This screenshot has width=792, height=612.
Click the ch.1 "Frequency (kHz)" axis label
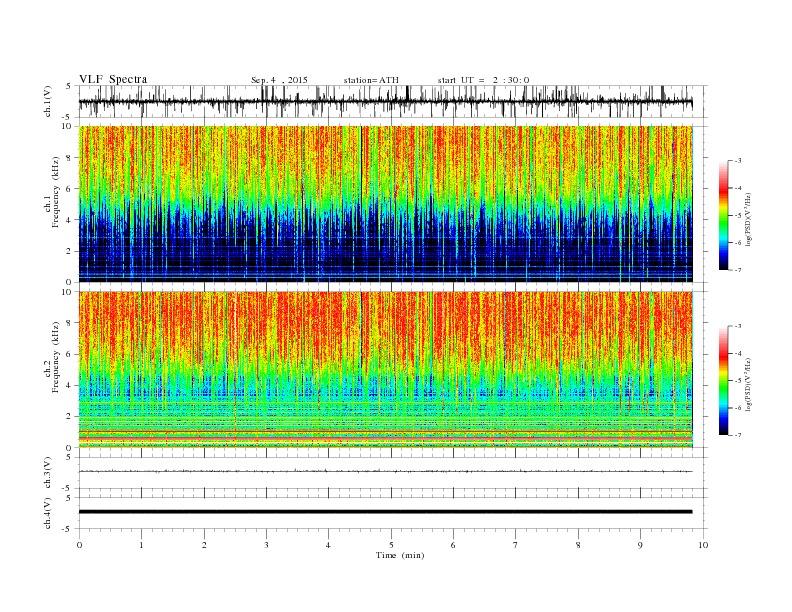tap(56, 192)
